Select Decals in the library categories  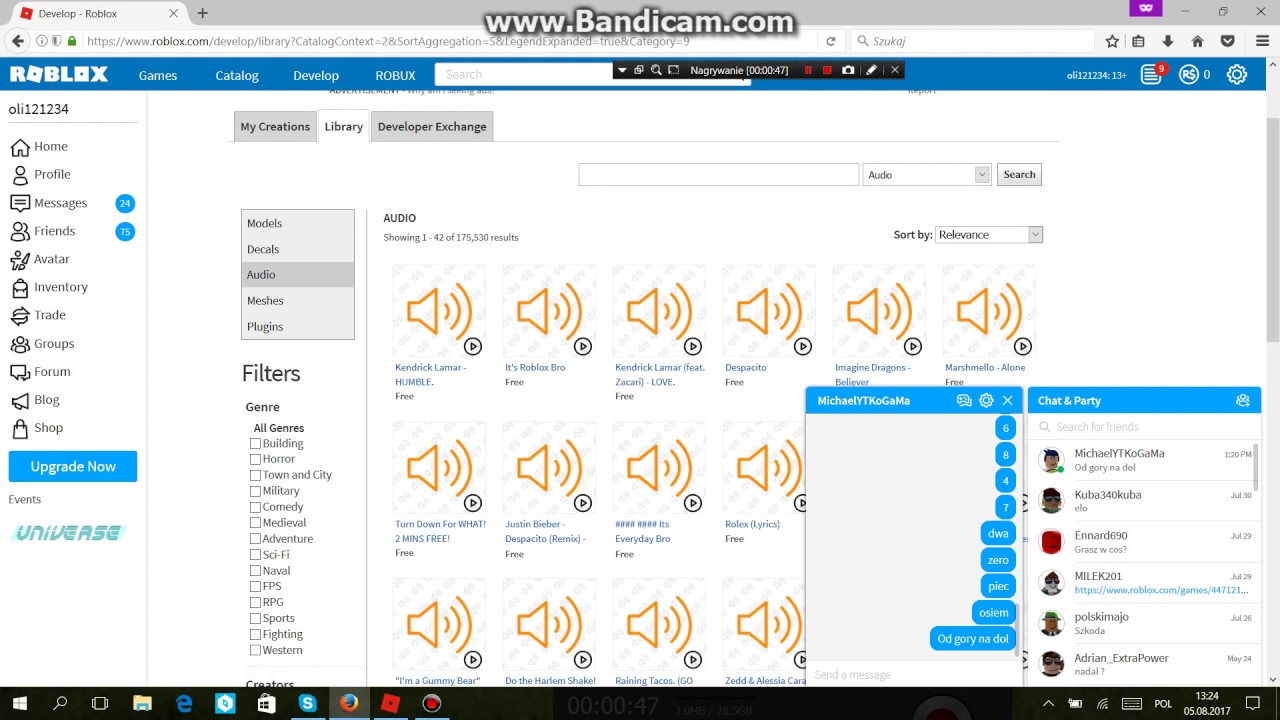coord(298,249)
